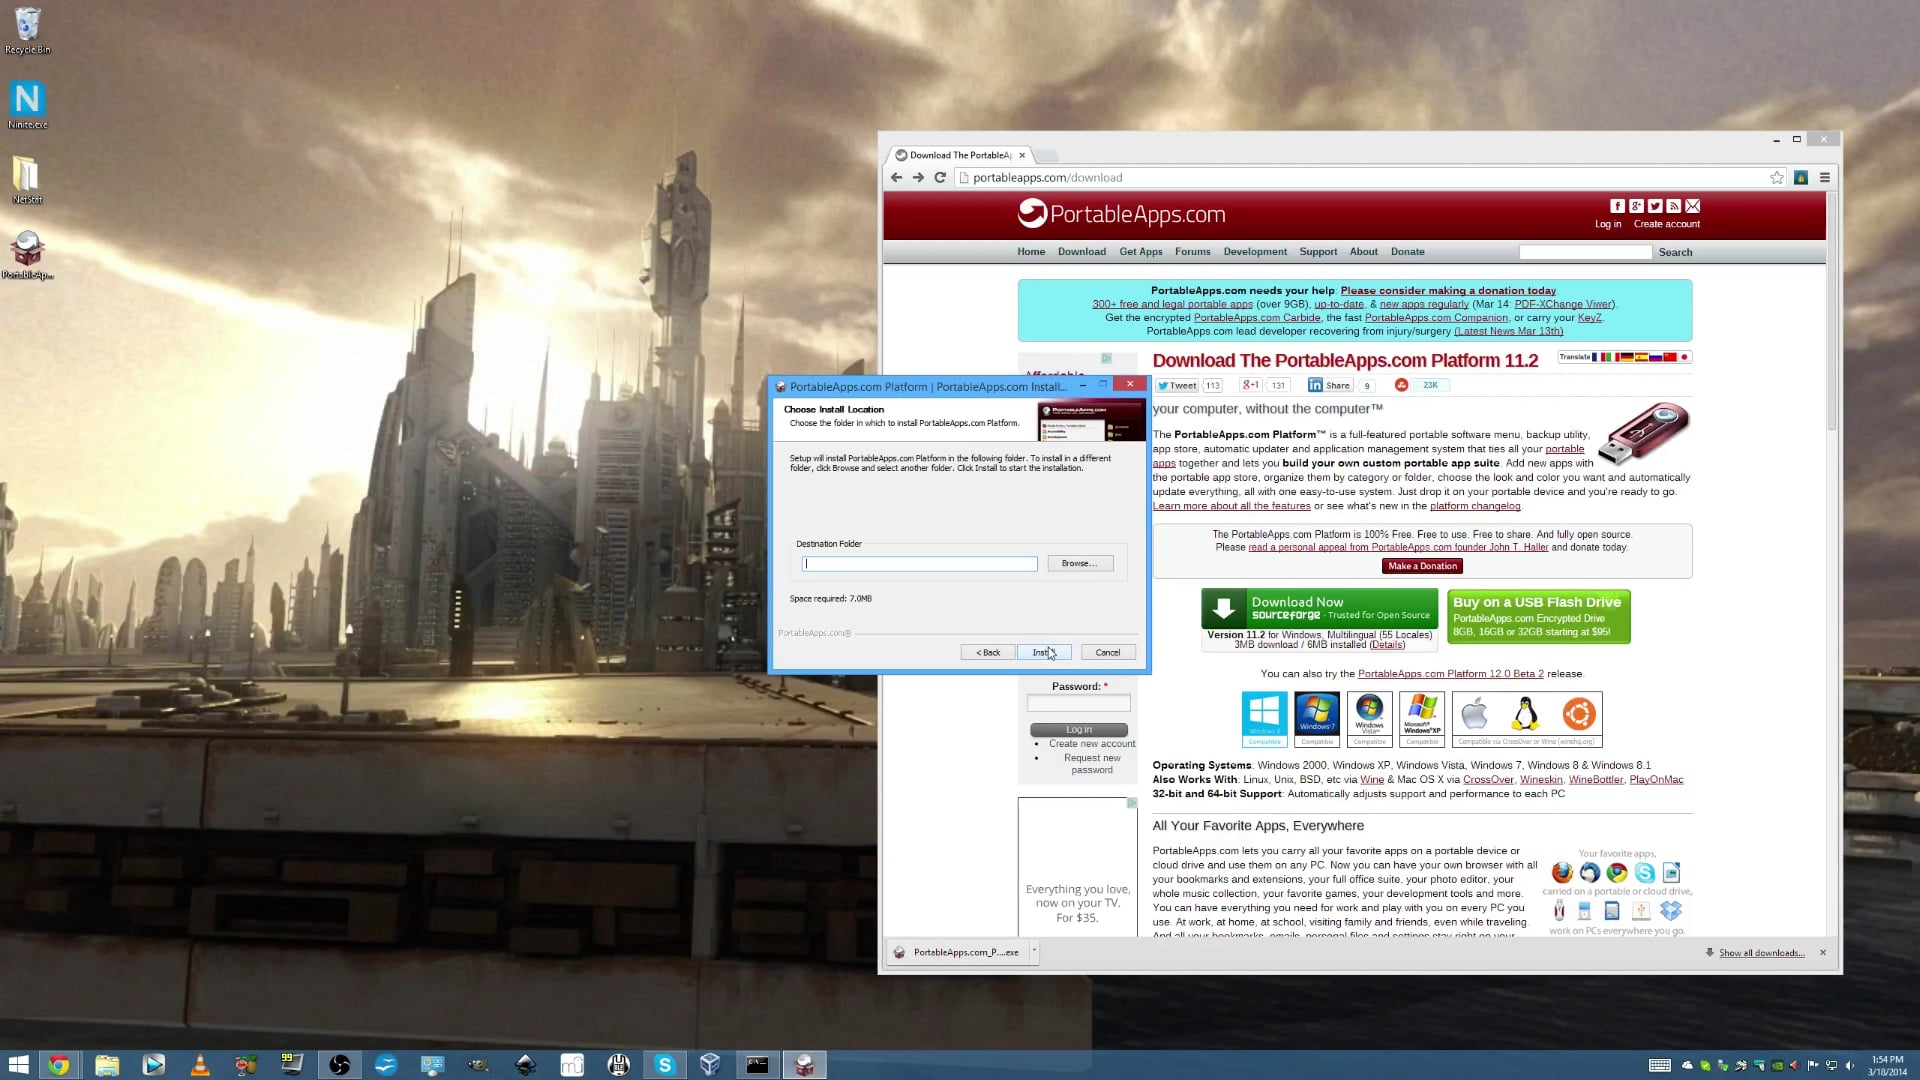The height and width of the screenshot is (1080, 1920).
Task: Click the Download Now SourceForge button
Action: 1319,608
